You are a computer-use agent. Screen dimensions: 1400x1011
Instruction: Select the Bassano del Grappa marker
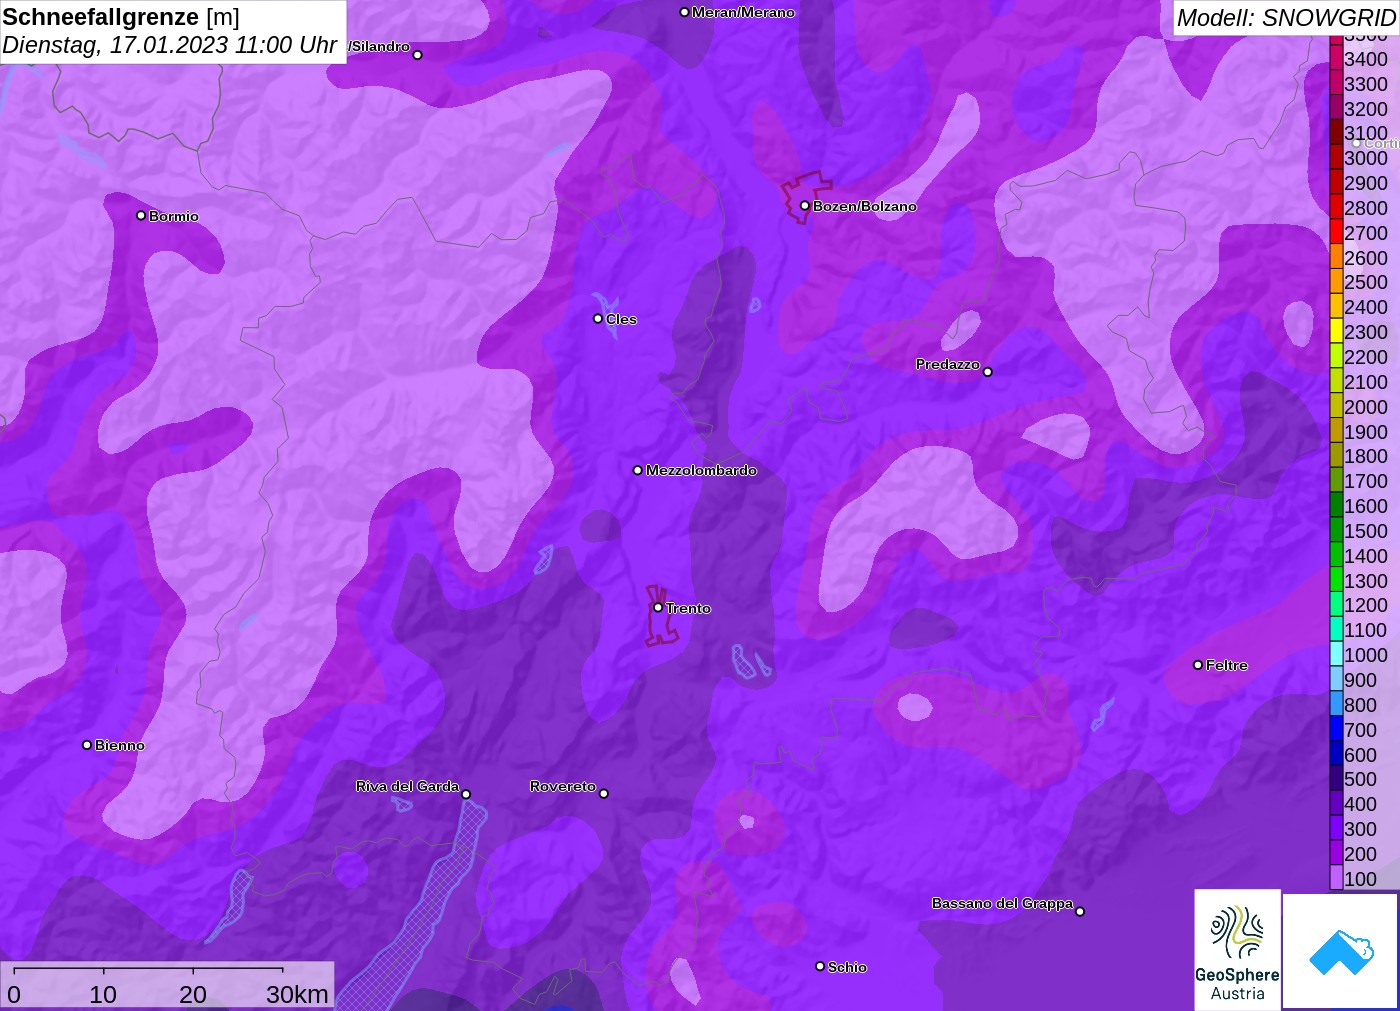coord(1080,911)
